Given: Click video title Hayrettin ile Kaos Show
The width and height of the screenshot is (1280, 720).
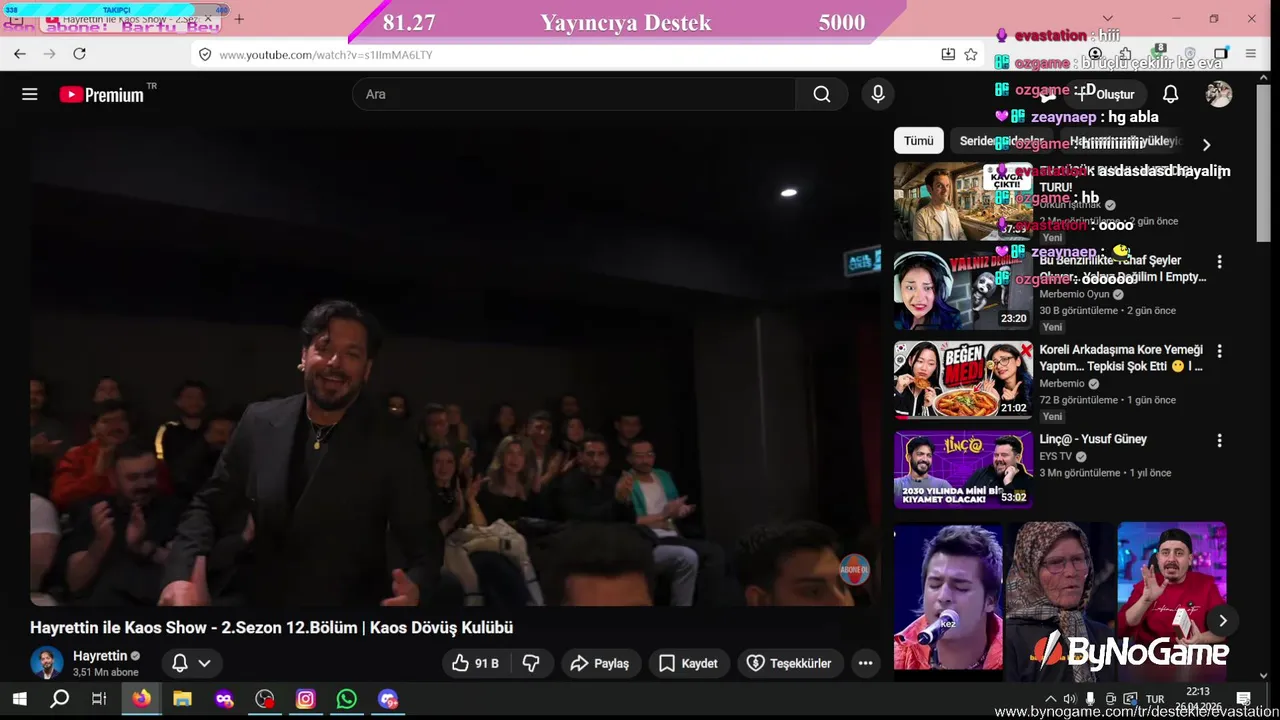Looking at the screenshot, I should point(271,628).
